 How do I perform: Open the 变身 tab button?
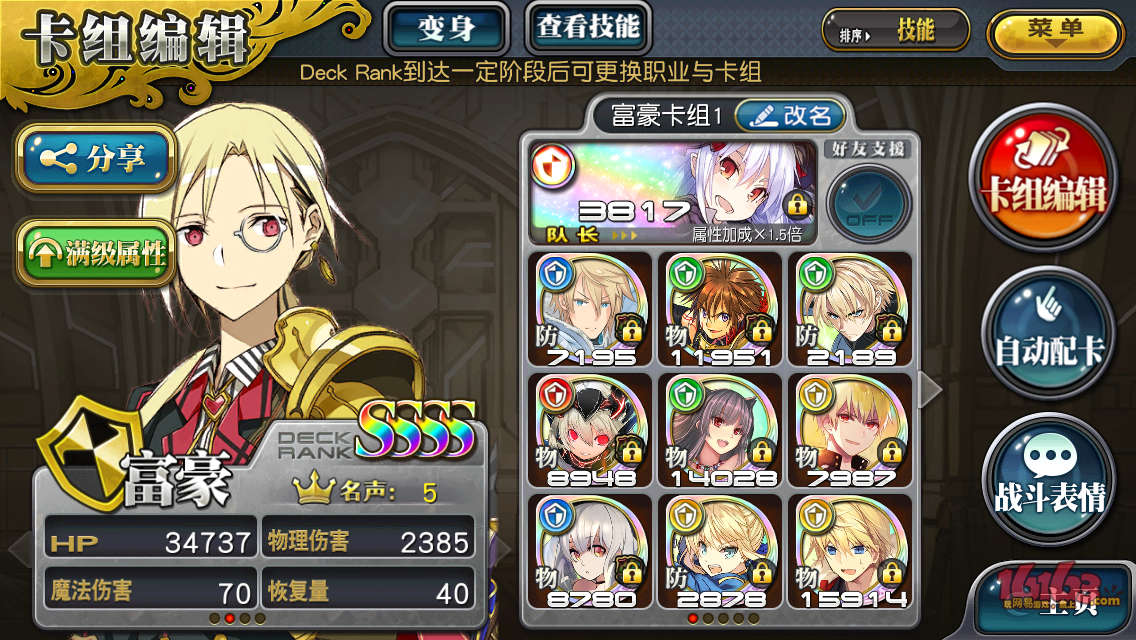[x=446, y=28]
